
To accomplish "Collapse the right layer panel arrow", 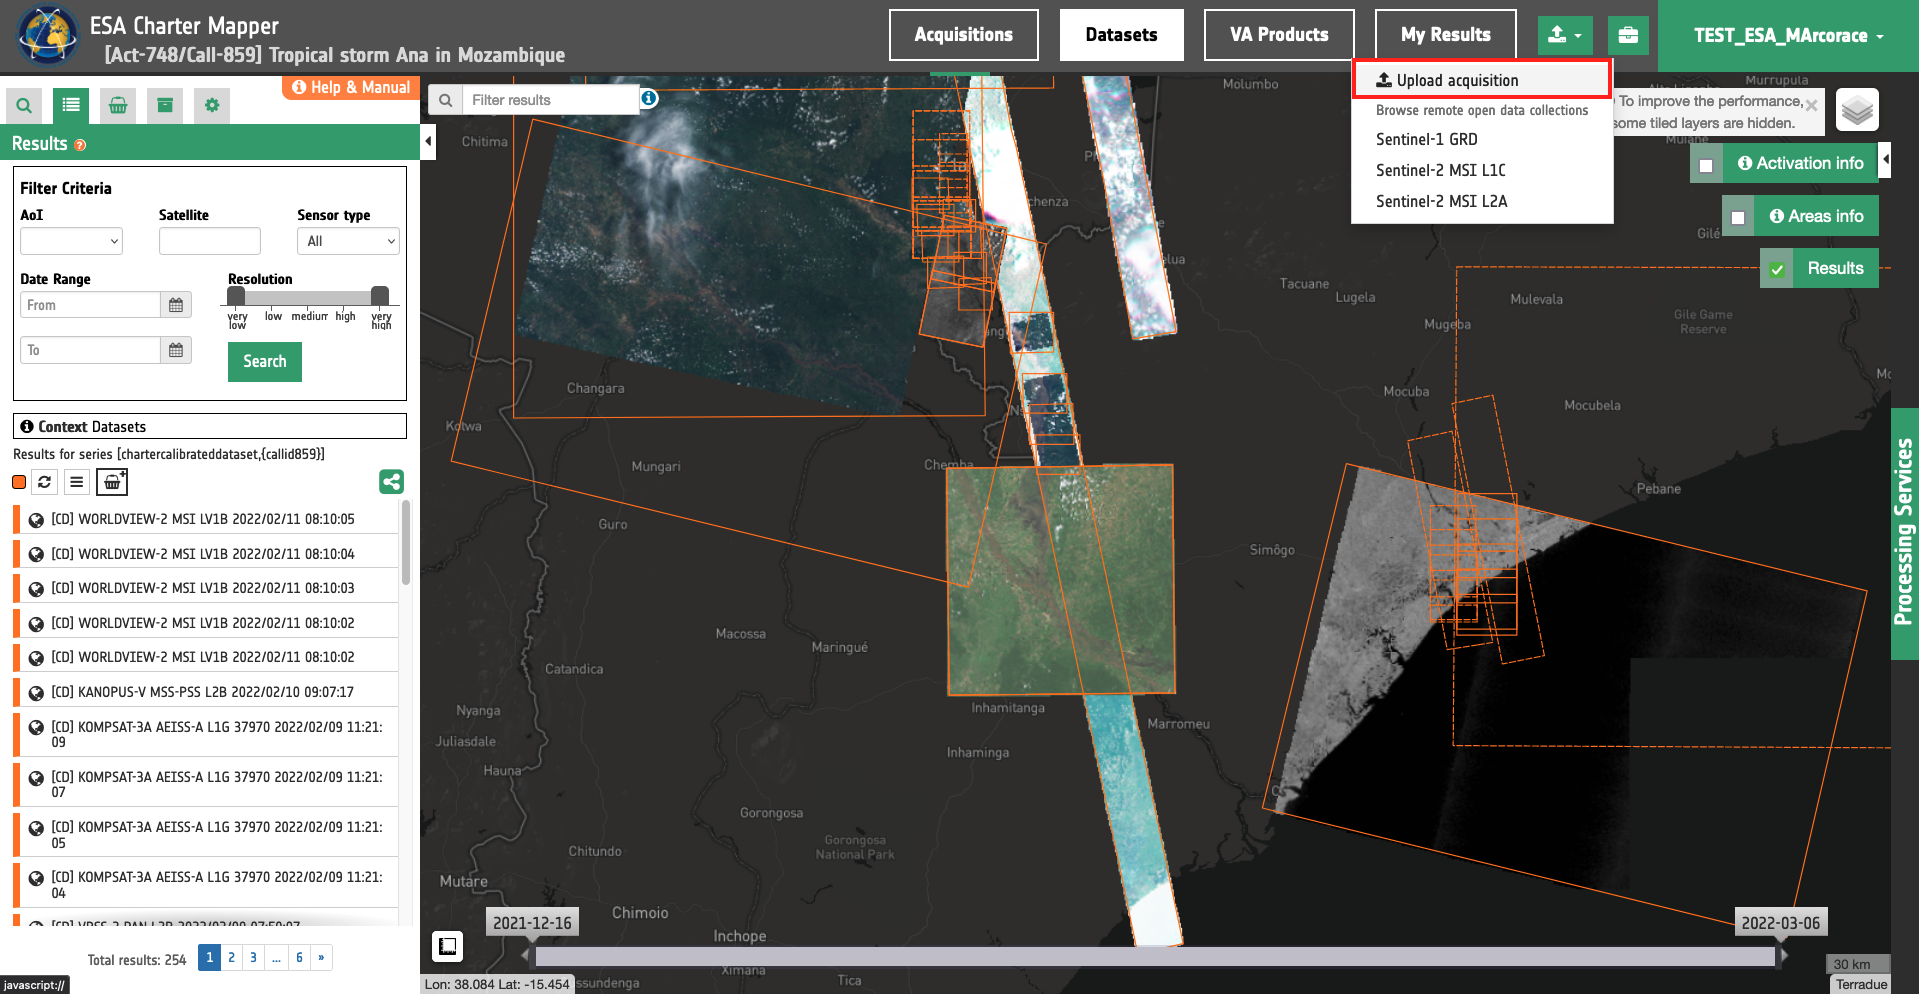I will (1885, 160).
